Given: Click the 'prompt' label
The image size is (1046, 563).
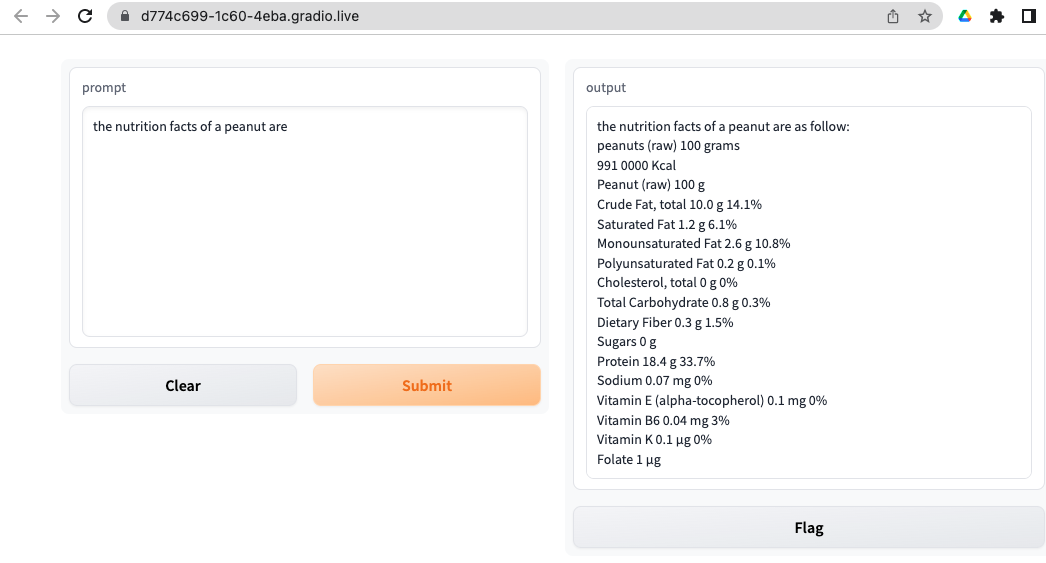Looking at the screenshot, I should point(104,88).
